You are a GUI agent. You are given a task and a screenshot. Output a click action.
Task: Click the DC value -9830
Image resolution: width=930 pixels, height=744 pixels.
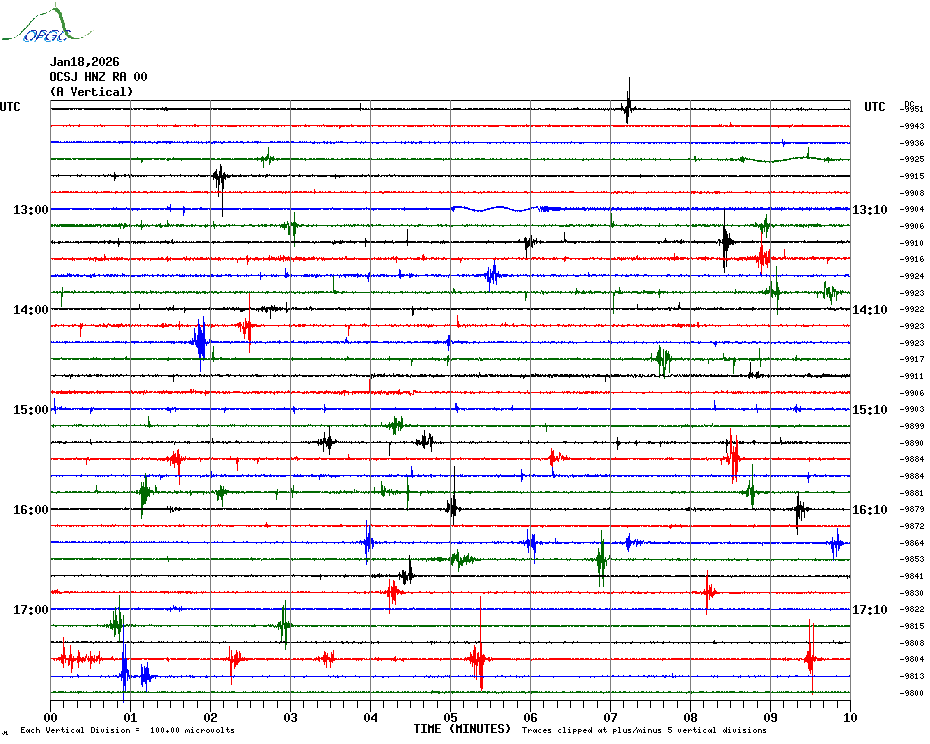tap(912, 593)
